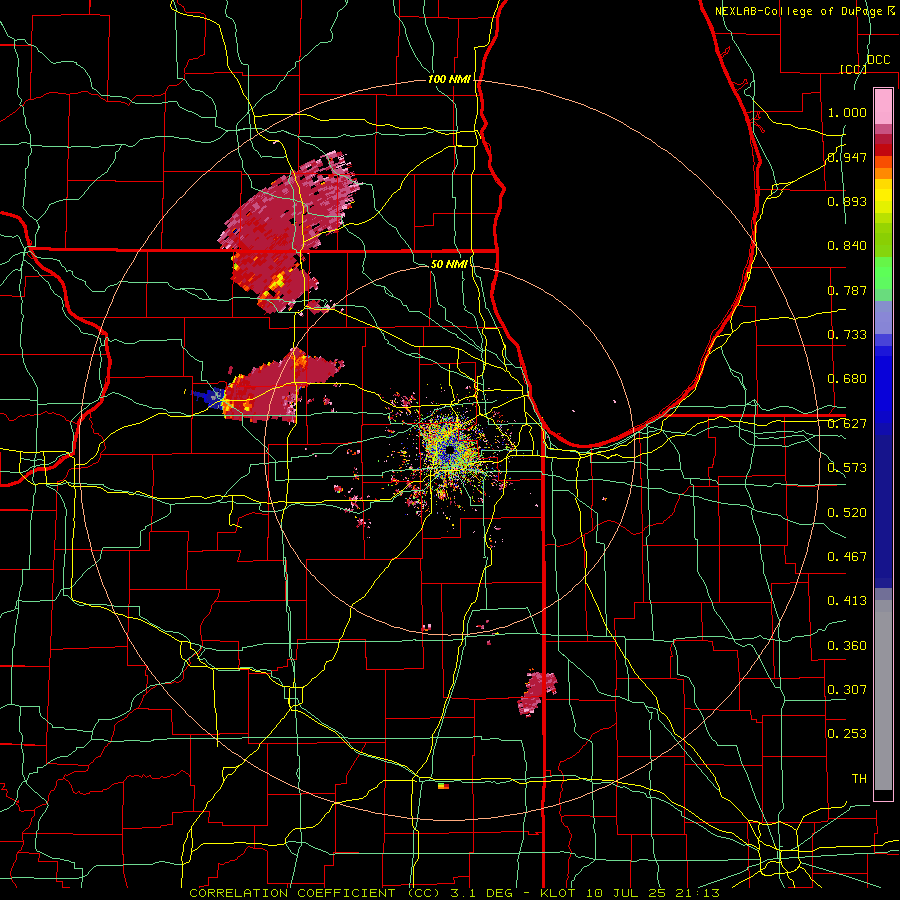
Task: Select the 0.573 scale value
Action: (847, 468)
